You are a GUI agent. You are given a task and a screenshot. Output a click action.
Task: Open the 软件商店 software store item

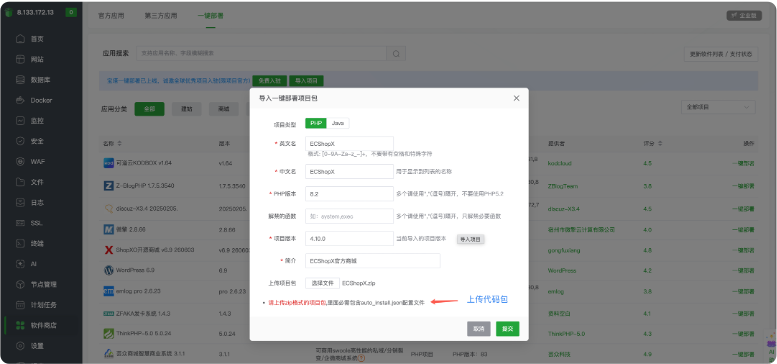[43, 325]
